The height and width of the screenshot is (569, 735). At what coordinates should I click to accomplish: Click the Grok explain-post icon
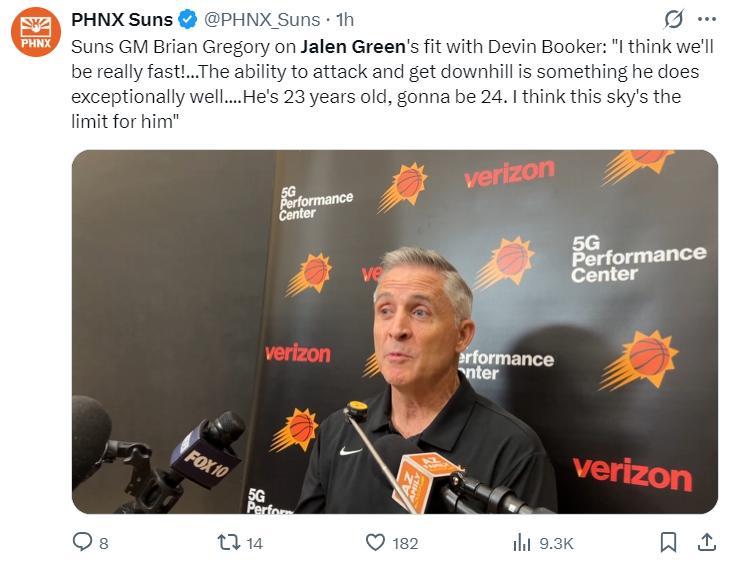pyautogui.click(x=674, y=19)
